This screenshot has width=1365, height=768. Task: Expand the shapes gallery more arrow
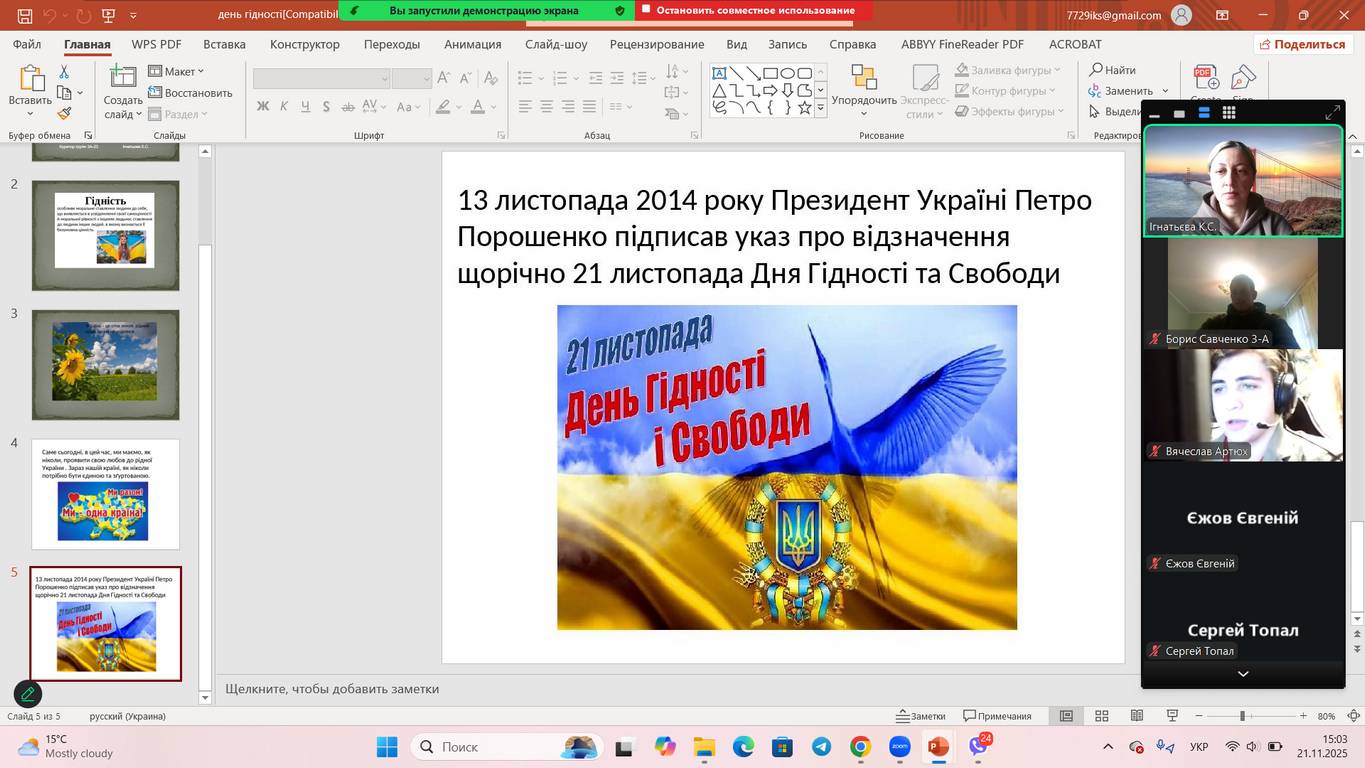(821, 108)
